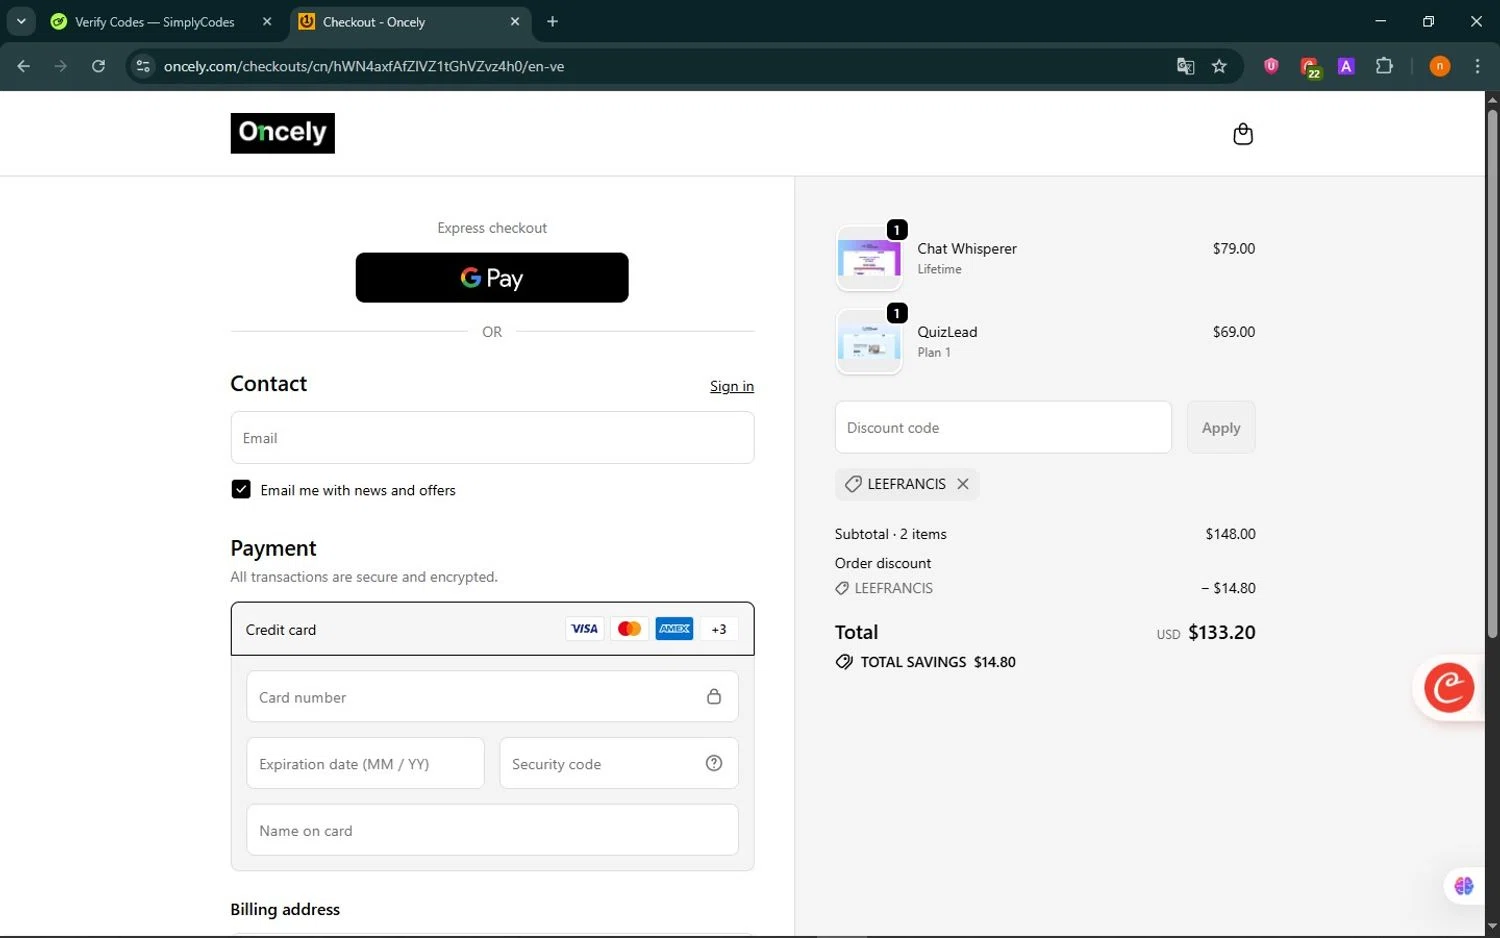Select the Credit card payment option
Viewport: 1500px width, 938px height.
coord(492,629)
